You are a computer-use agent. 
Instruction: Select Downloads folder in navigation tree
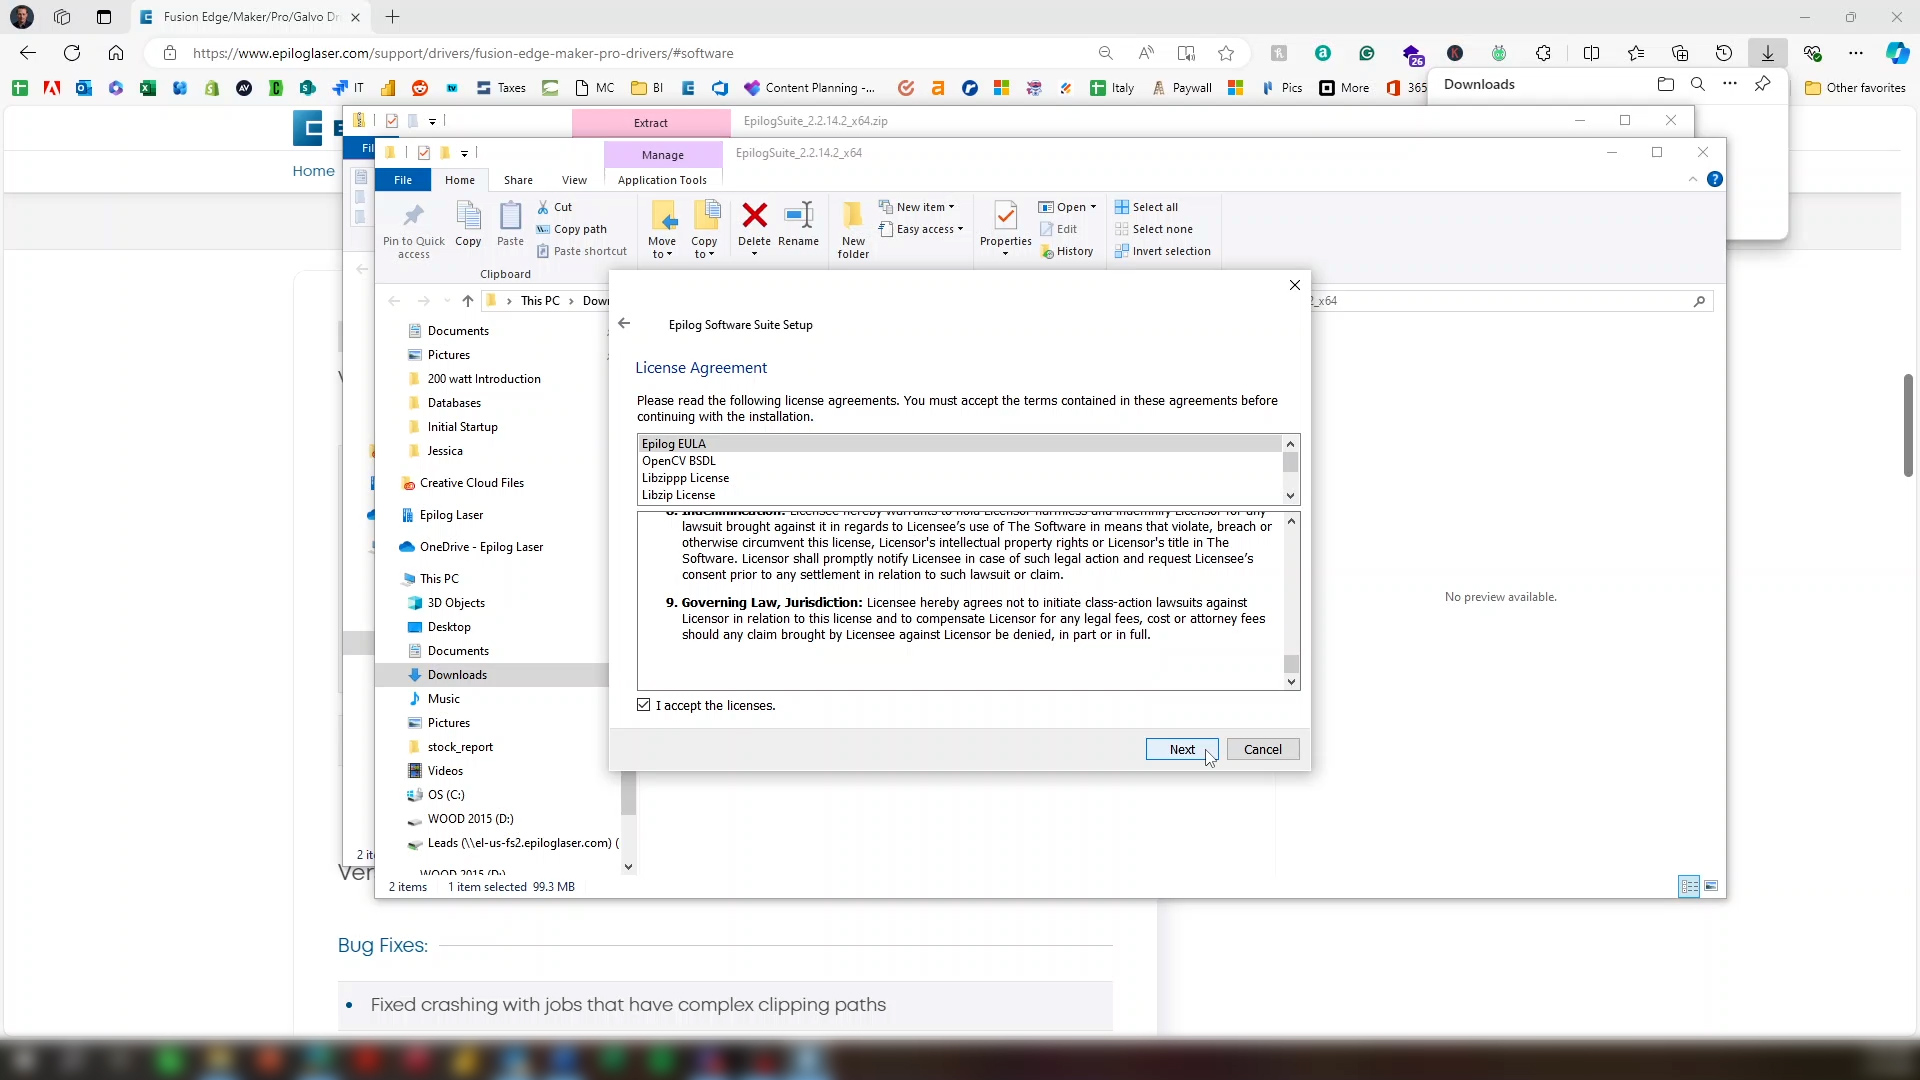tap(457, 675)
